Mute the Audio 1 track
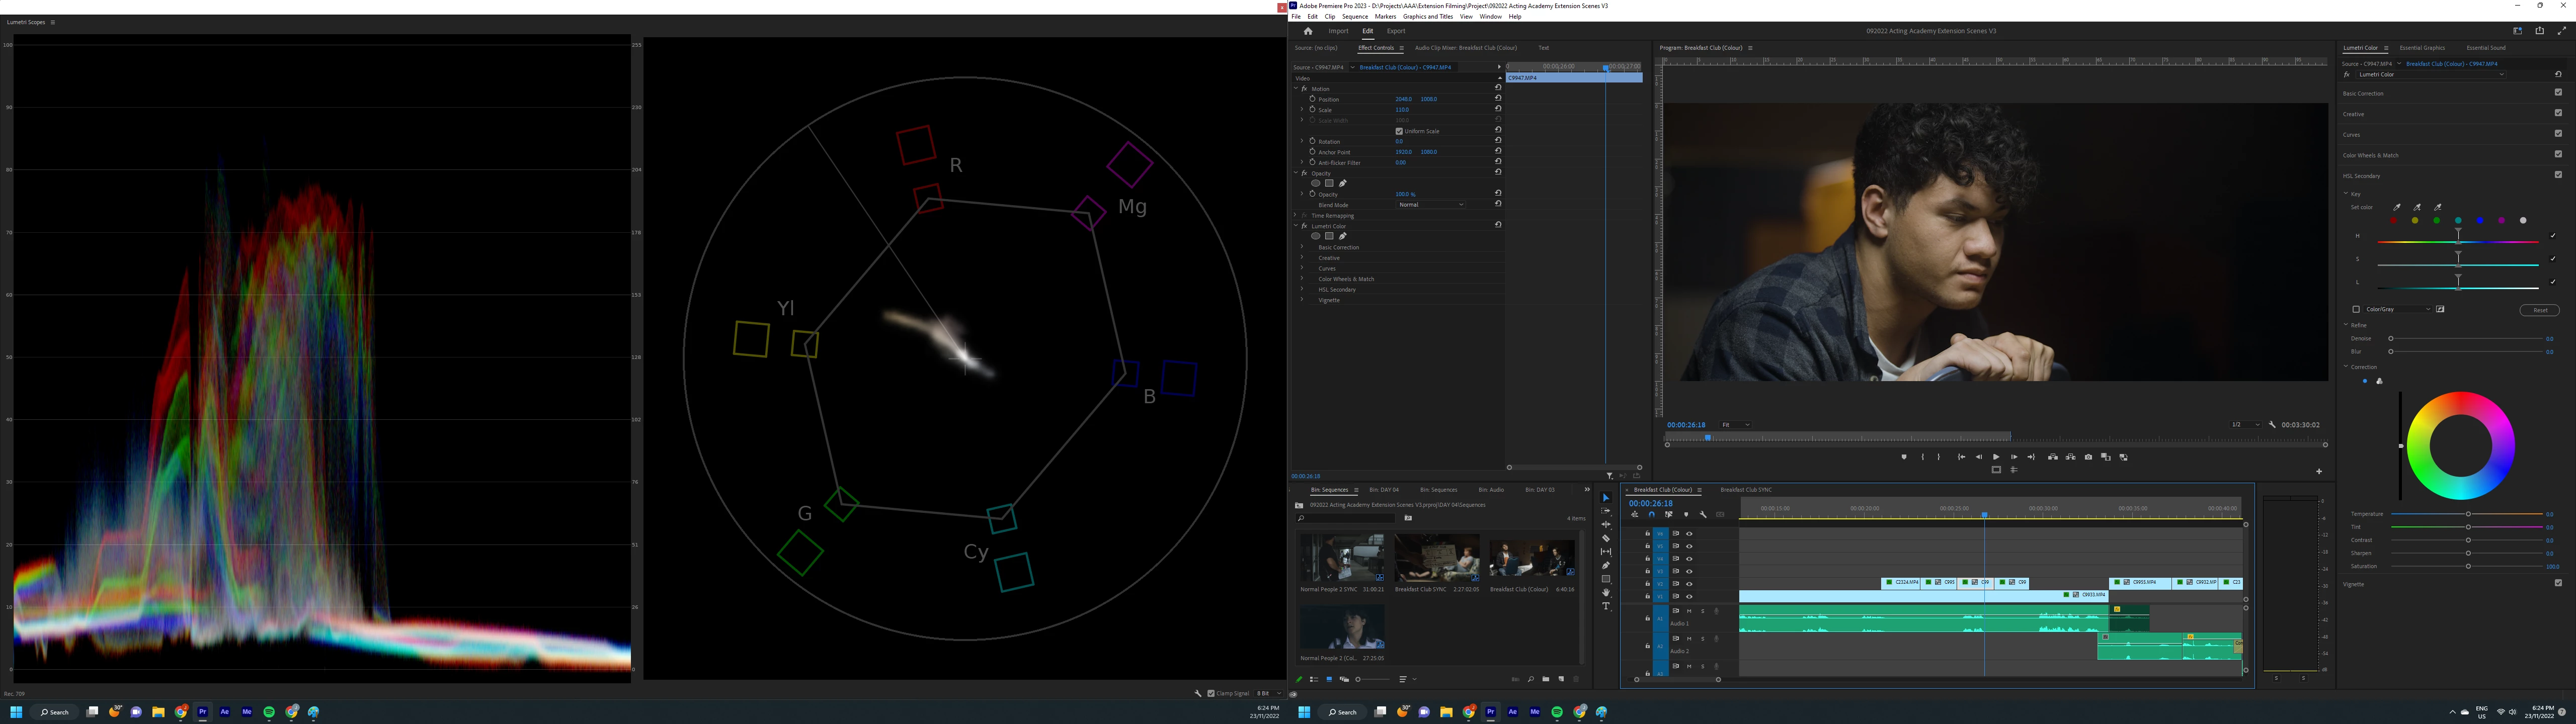Image resolution: width=2576 pixels, height=724 pixels. tap(1690, 611)
